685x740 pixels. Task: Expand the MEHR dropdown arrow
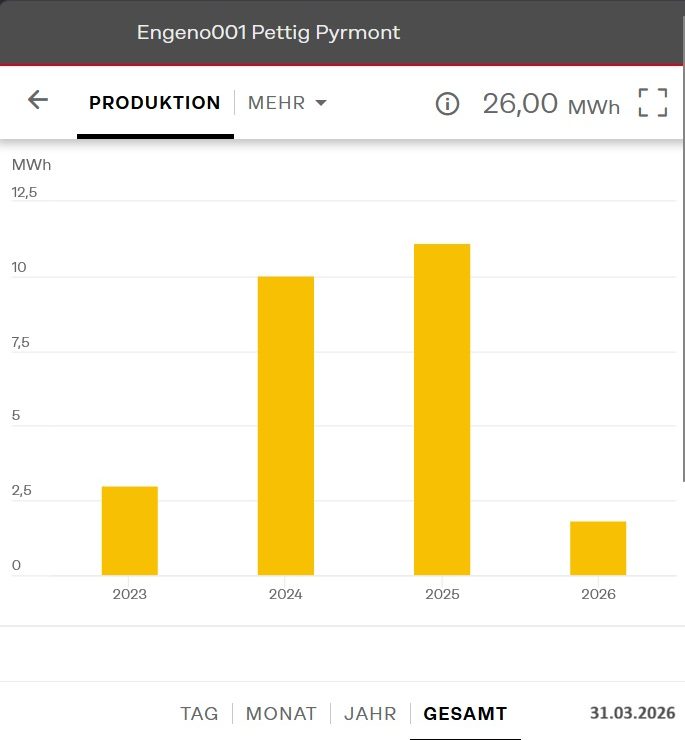click(x=321, y=103)
